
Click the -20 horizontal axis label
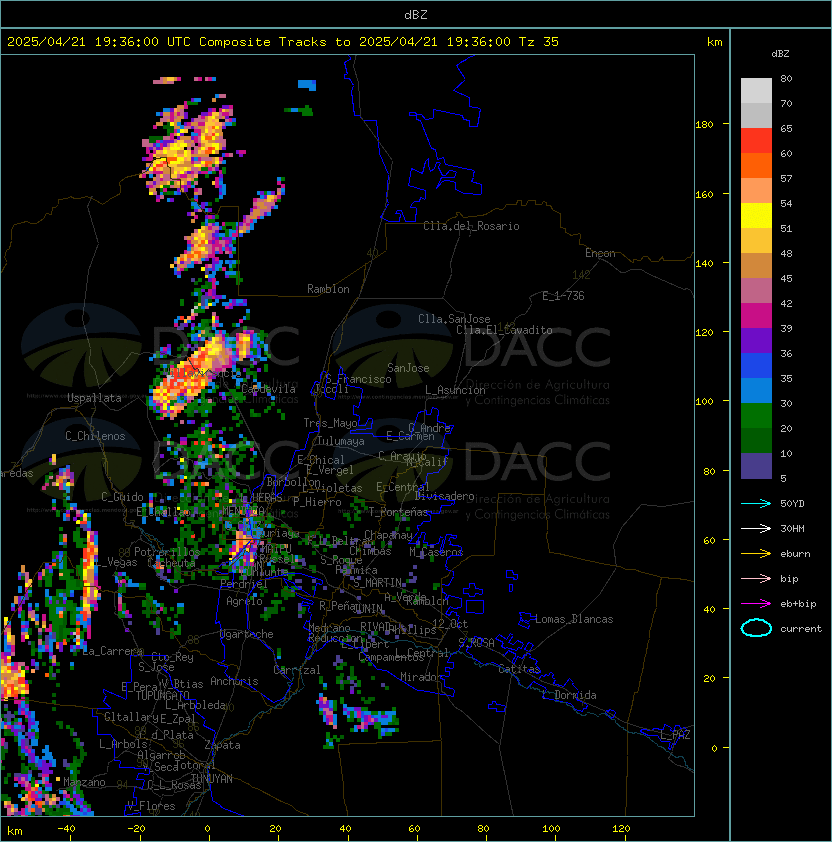pyautogui.click(x=136, y=829)
